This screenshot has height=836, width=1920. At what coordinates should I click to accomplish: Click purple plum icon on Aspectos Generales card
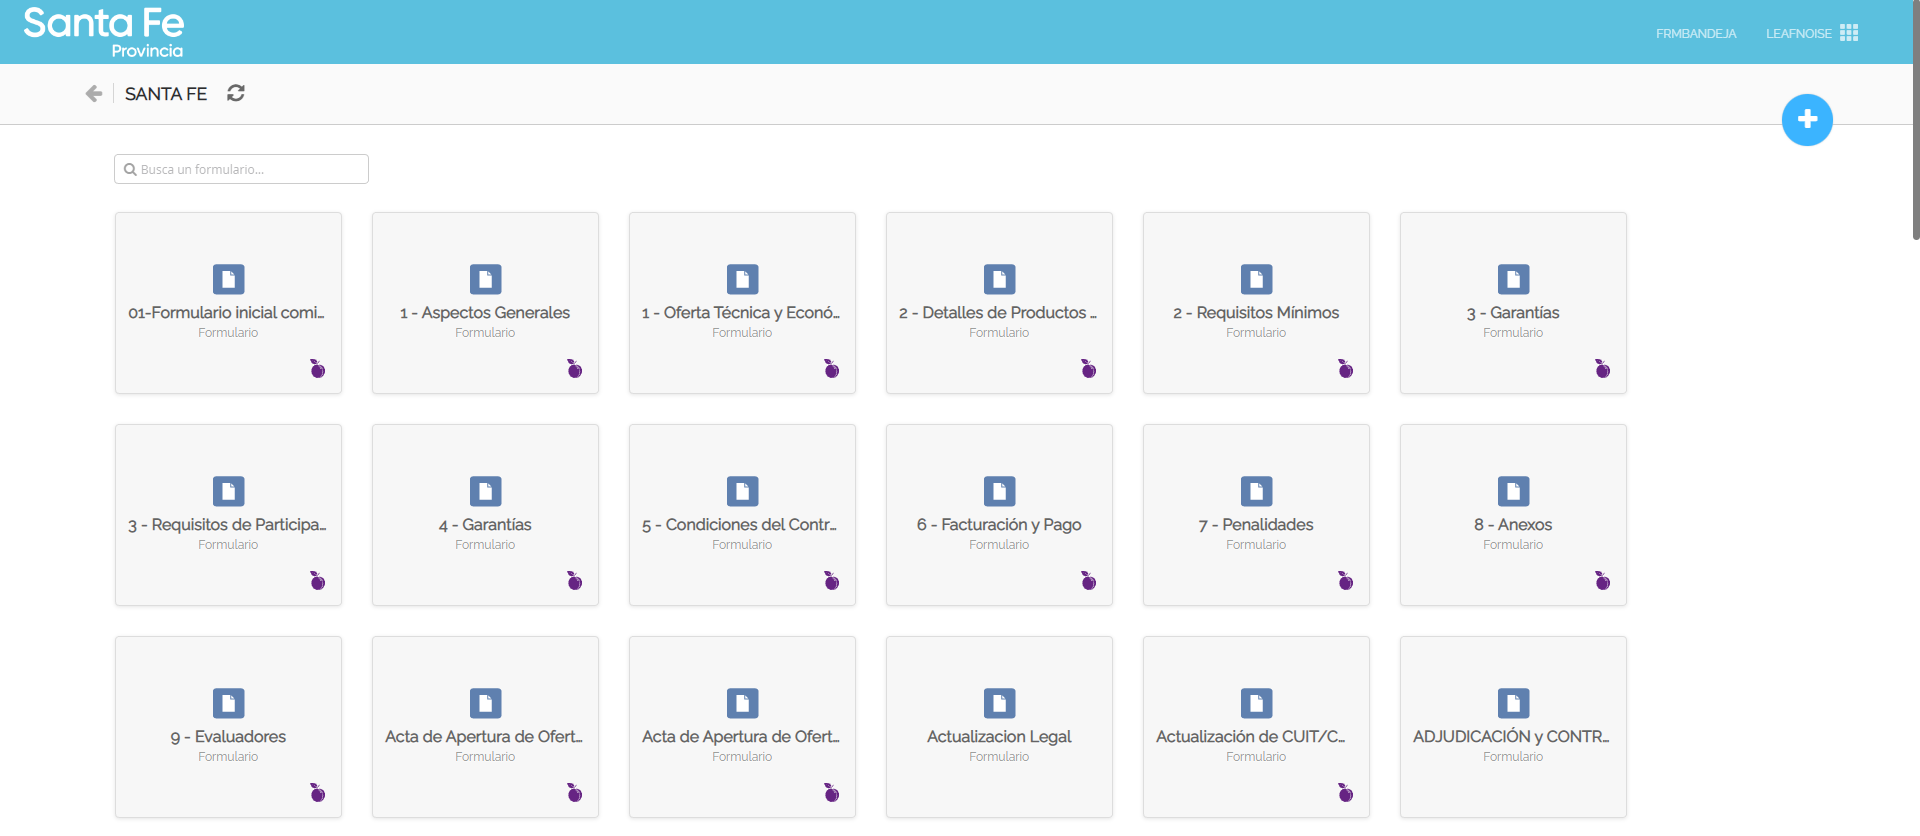click(x=574, y=369)
